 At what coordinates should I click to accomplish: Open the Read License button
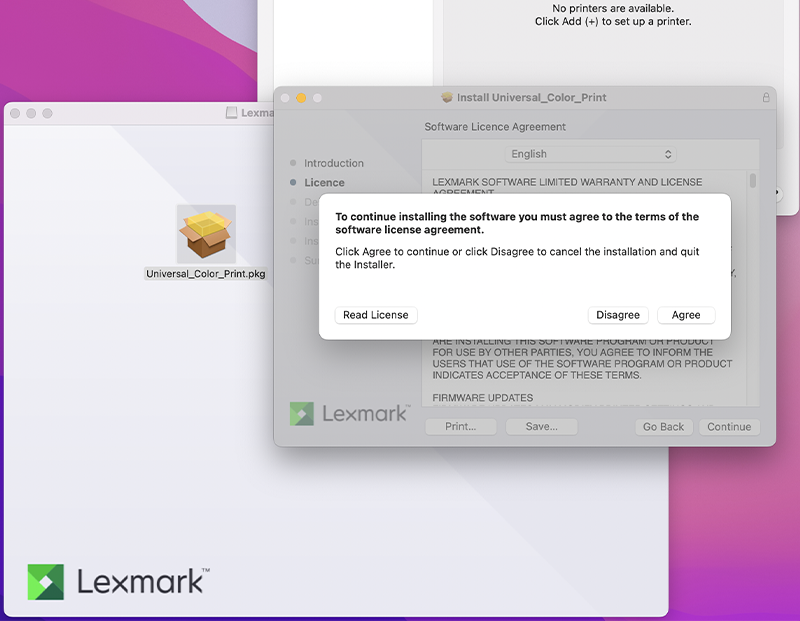[376, 315]
